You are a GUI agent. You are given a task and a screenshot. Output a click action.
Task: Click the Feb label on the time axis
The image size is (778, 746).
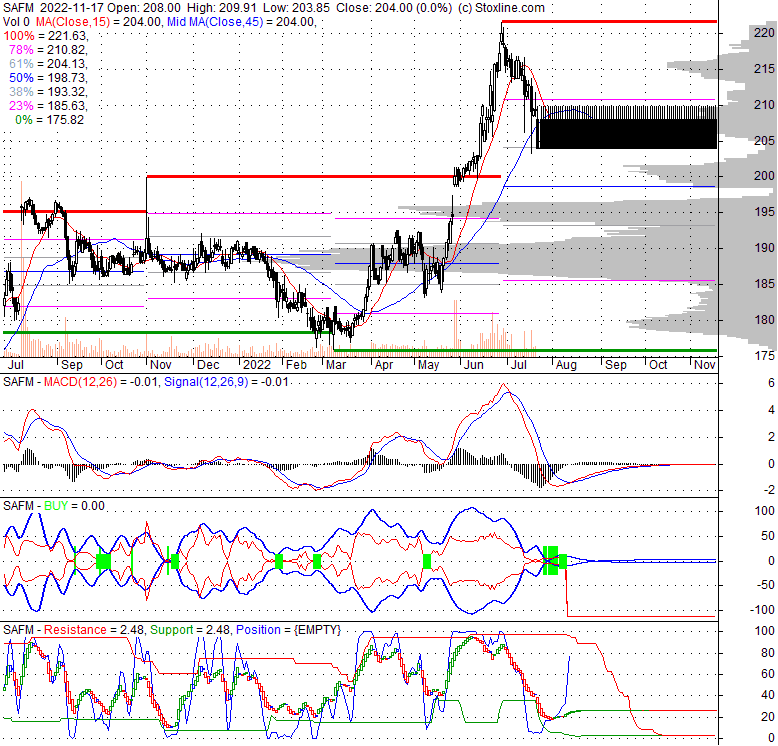(296, 365)
